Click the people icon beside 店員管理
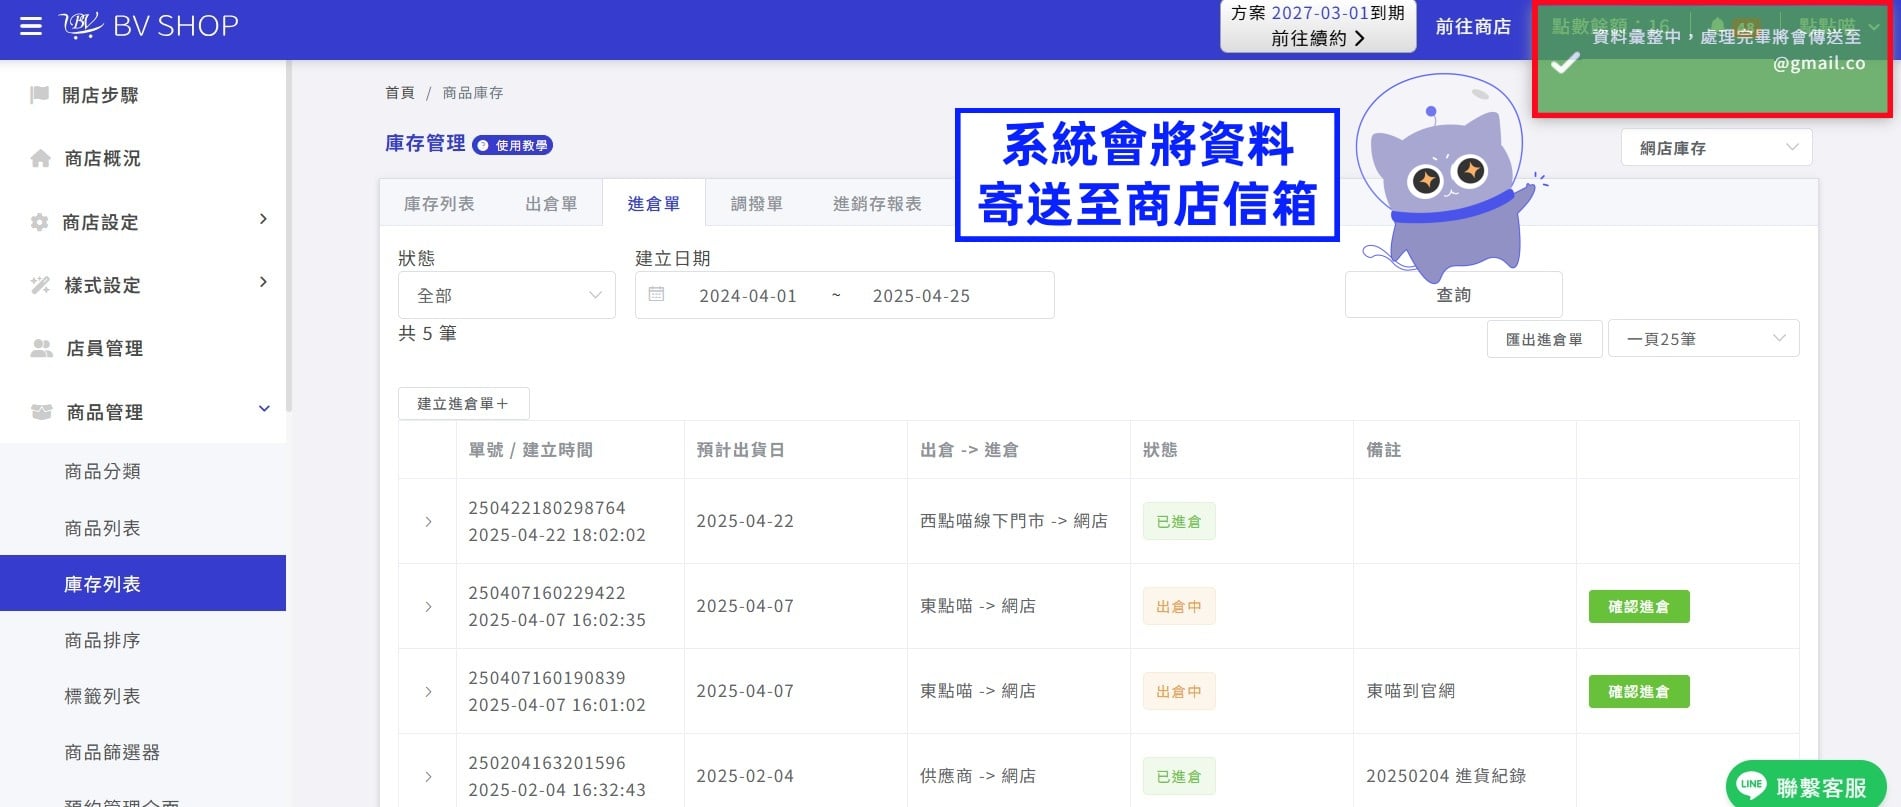1901x807 pixels. point(42,348)
